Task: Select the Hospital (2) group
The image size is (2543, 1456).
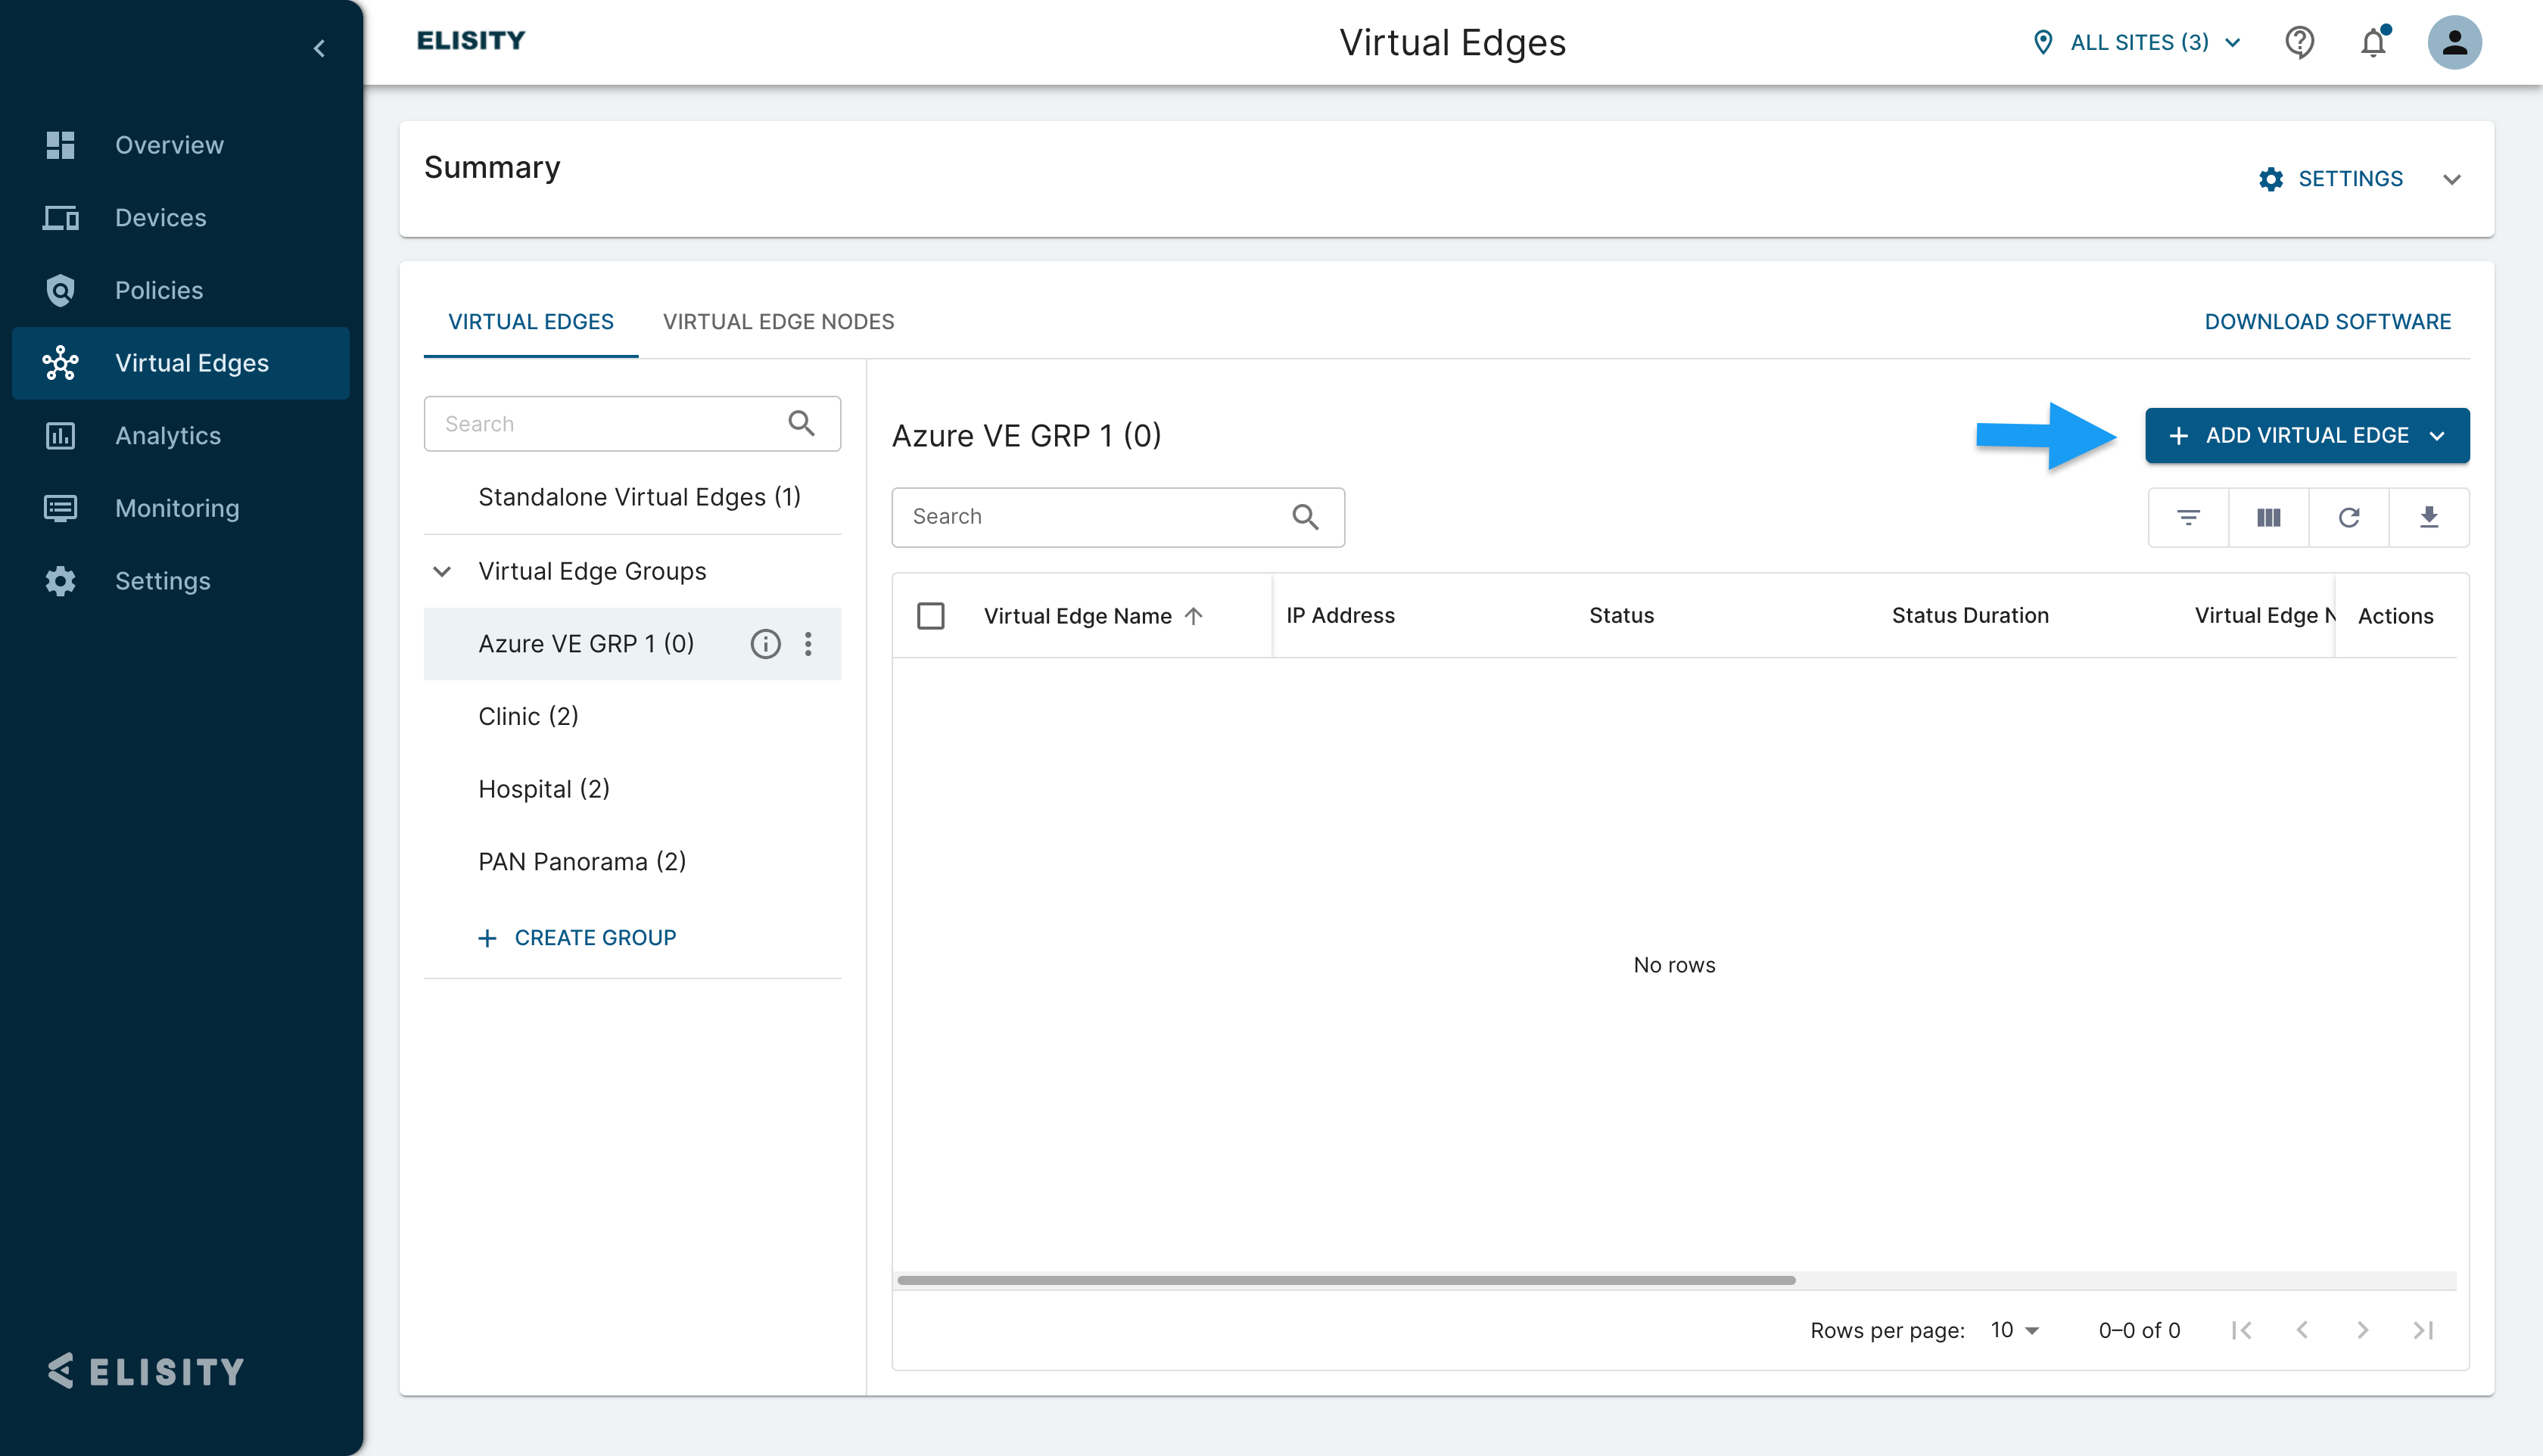Action: coord(632,789)
